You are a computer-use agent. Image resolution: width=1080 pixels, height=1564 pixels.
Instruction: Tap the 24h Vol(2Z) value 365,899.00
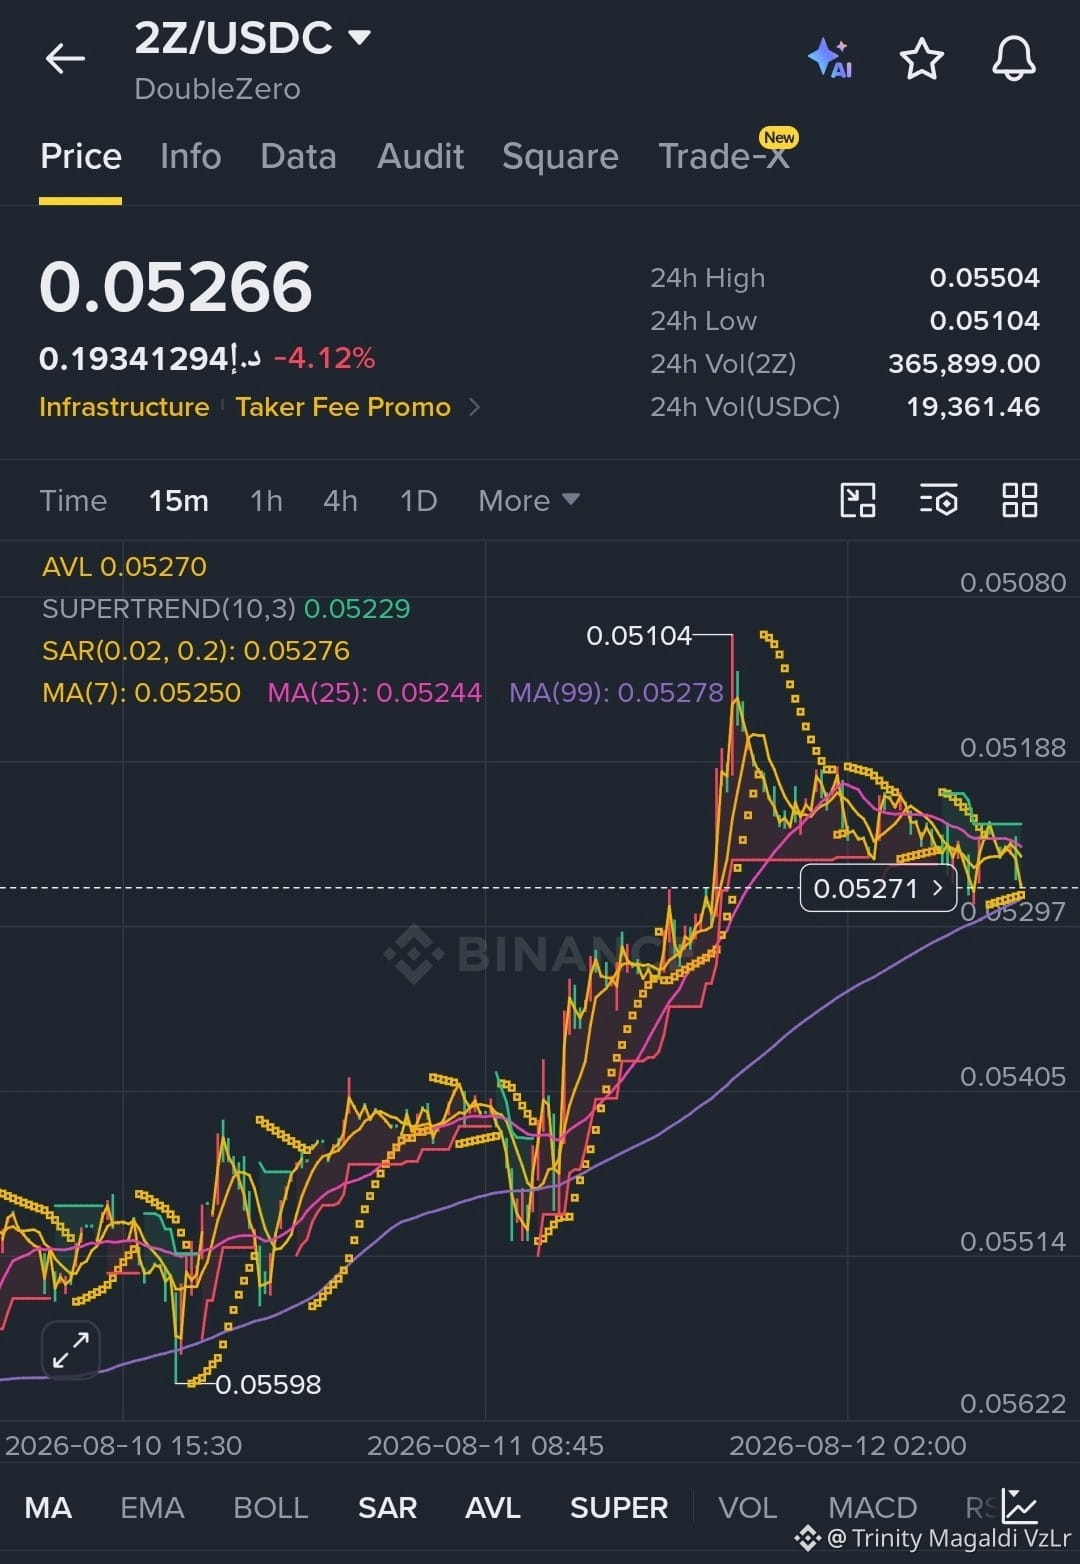[x=964, y=363]
